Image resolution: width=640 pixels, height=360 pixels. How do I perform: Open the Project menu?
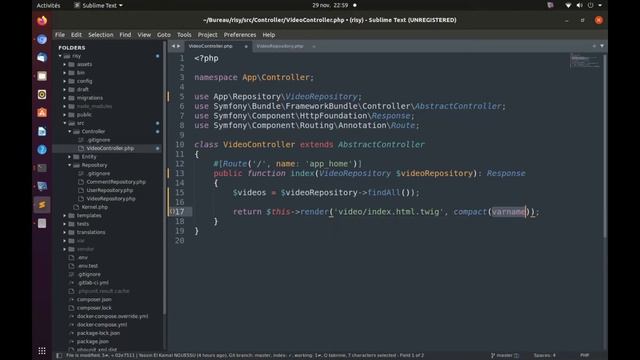click(x=207, y=35)
